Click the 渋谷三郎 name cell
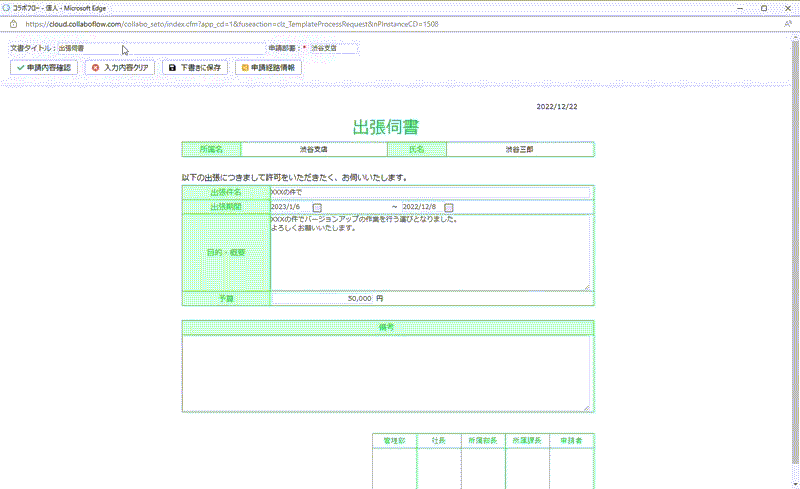The width and height of the screenshot is (800, 489). click(x=520, y=149)
